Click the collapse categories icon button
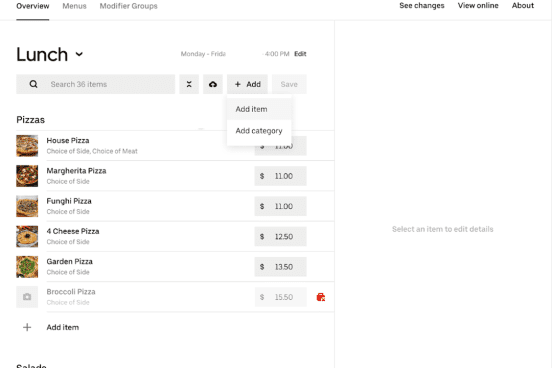Screen dimensions: 552x368 coord(189,84)
